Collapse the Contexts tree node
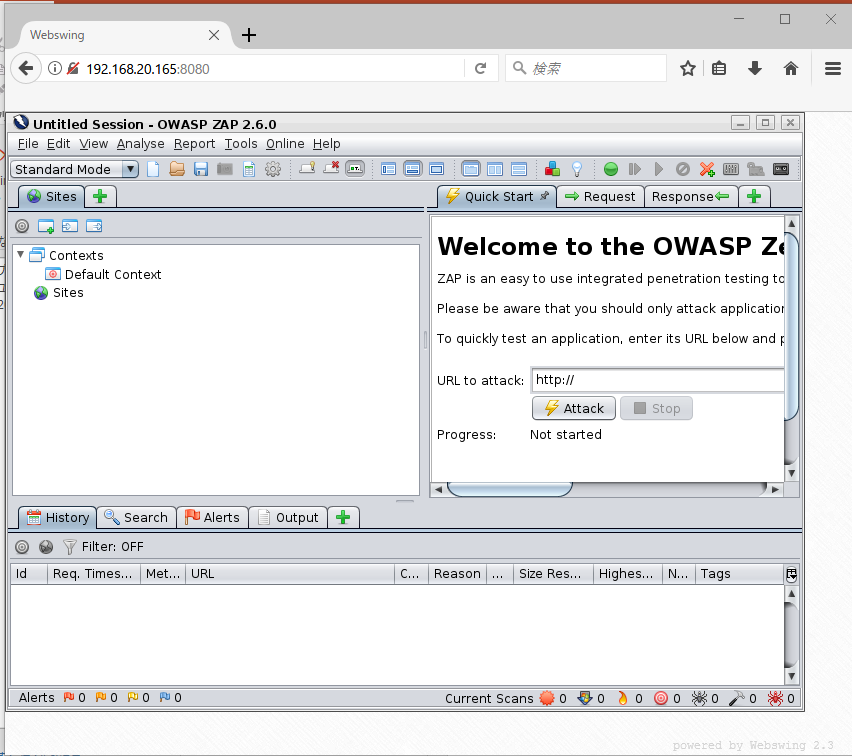This screenshot has width=852, height=756. [x=21, y=254]
